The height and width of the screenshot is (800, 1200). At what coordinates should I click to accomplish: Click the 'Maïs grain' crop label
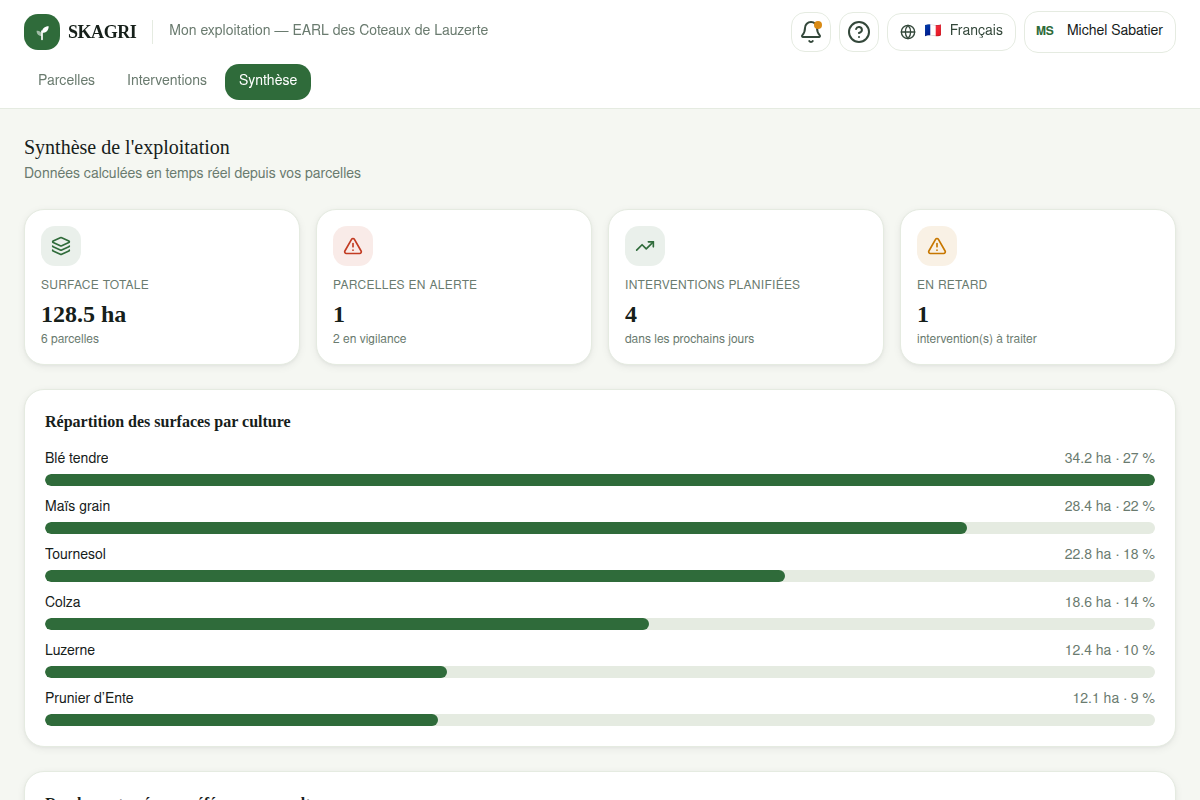point(78,506)
